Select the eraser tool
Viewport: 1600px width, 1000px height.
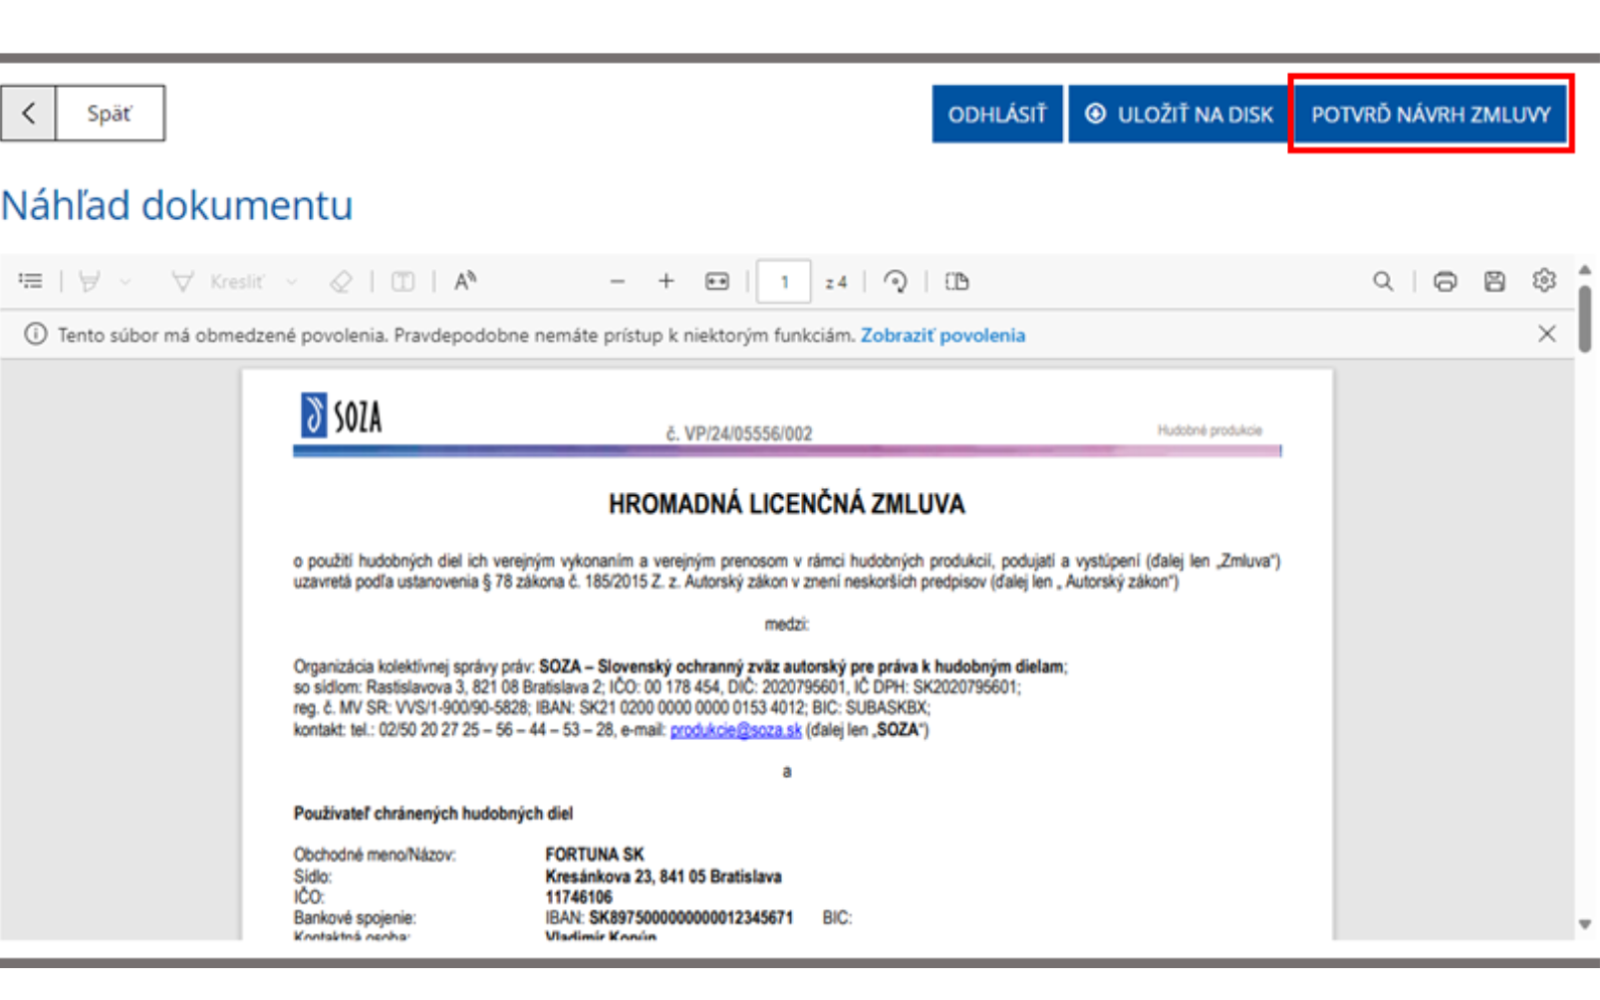coord(341,282)
